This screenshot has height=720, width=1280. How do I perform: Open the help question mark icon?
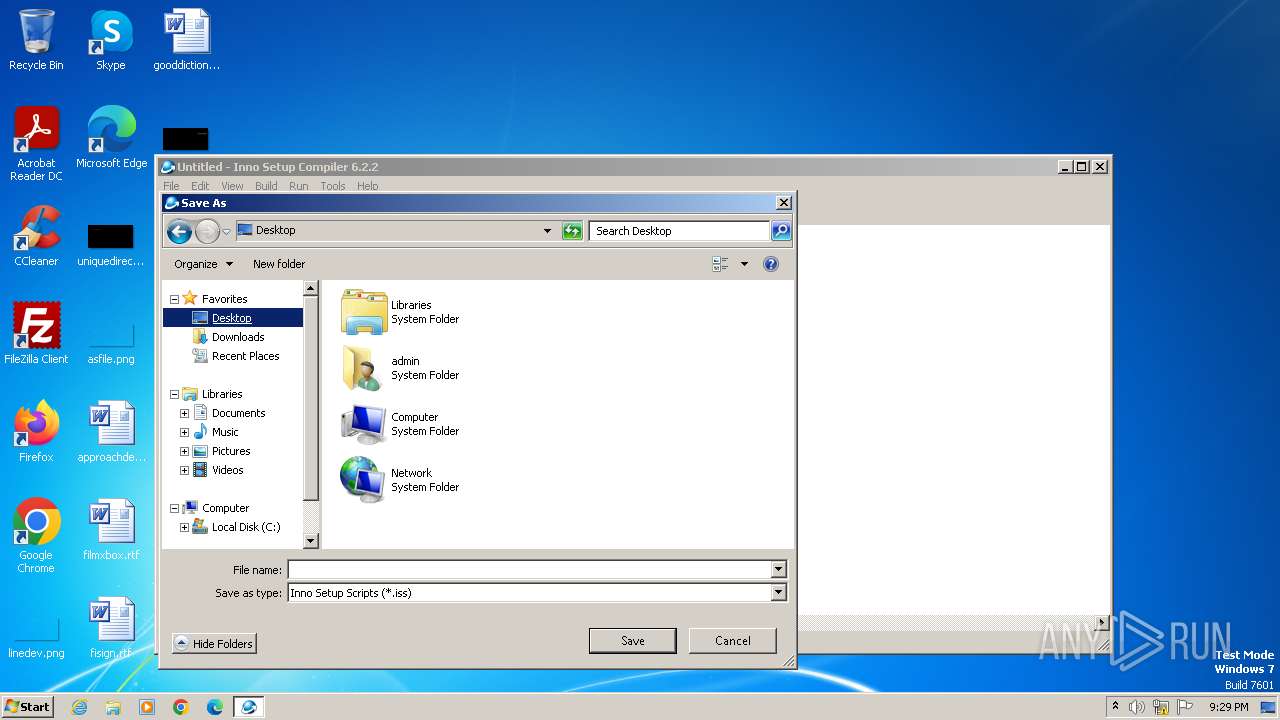pyautogui.click(x=771, y=264)
